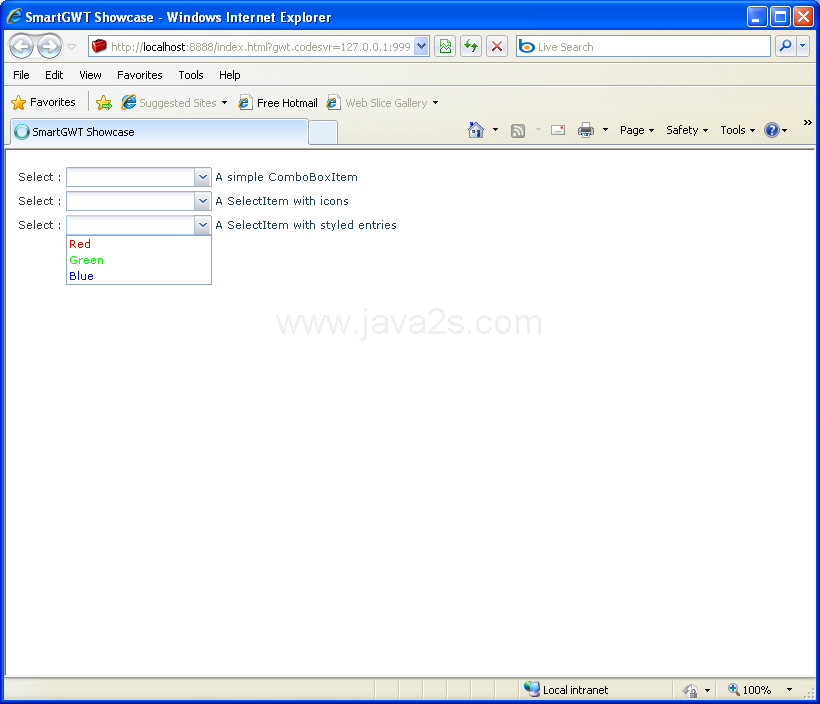Open the Tools menu in menu bar
The image size is (820, 704).
click(191, 75)
